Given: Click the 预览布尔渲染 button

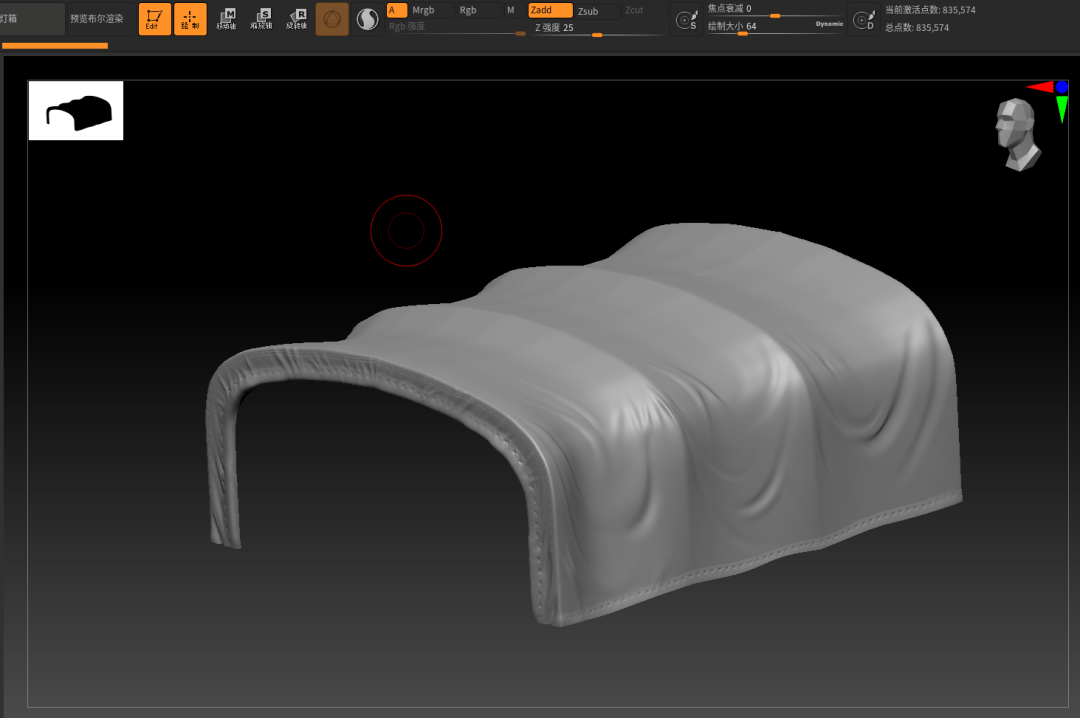Looking at the screenshot, I should click(96, 19).
